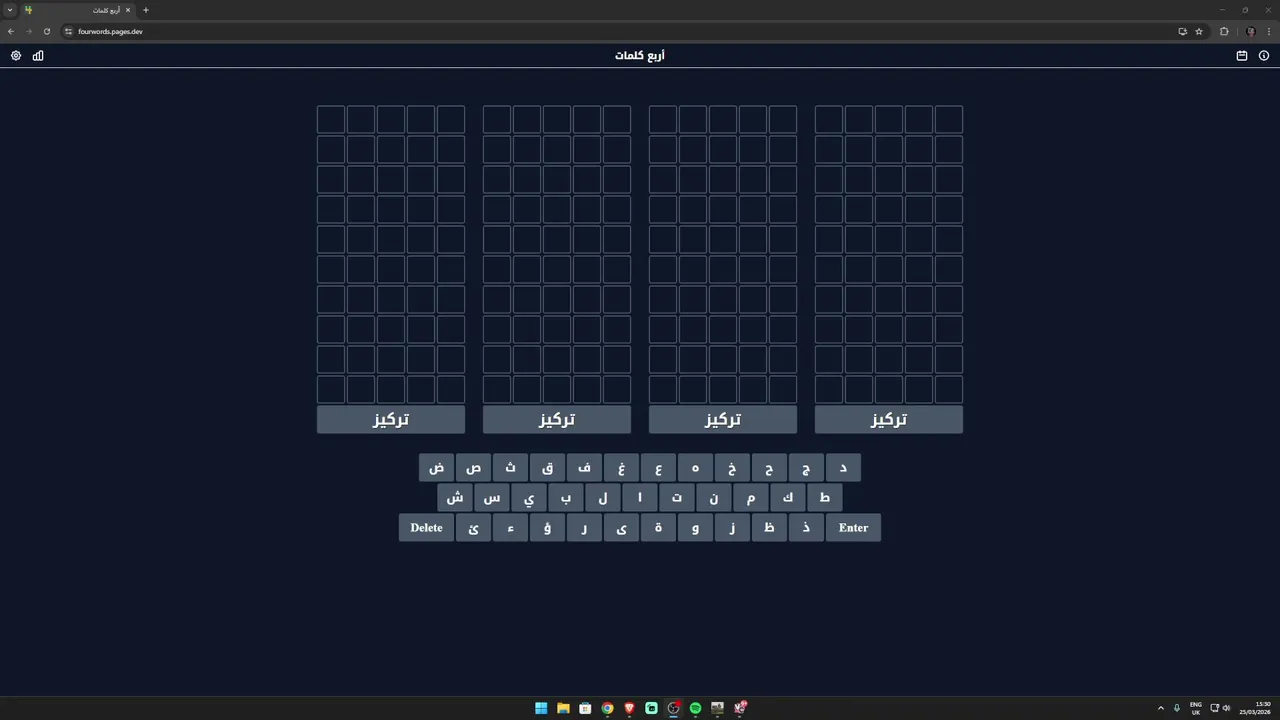This screenshot has width=1280, height=720.
Task: Open the info icon in the header
Action: point(1264,56)
